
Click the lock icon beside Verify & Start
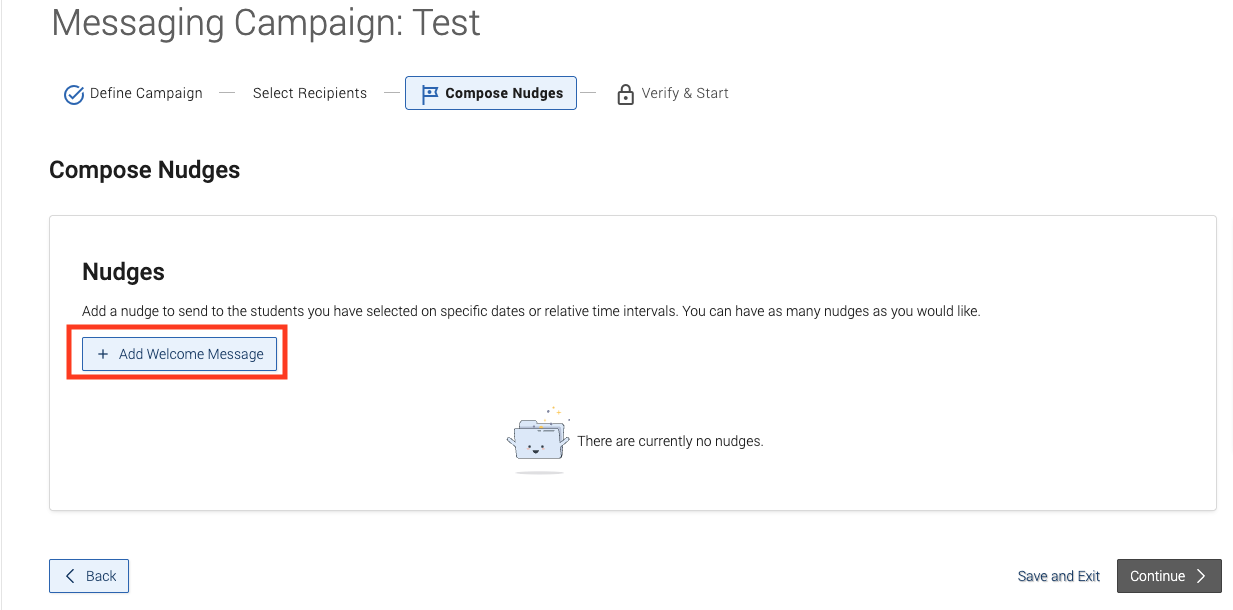click(626, 94)
